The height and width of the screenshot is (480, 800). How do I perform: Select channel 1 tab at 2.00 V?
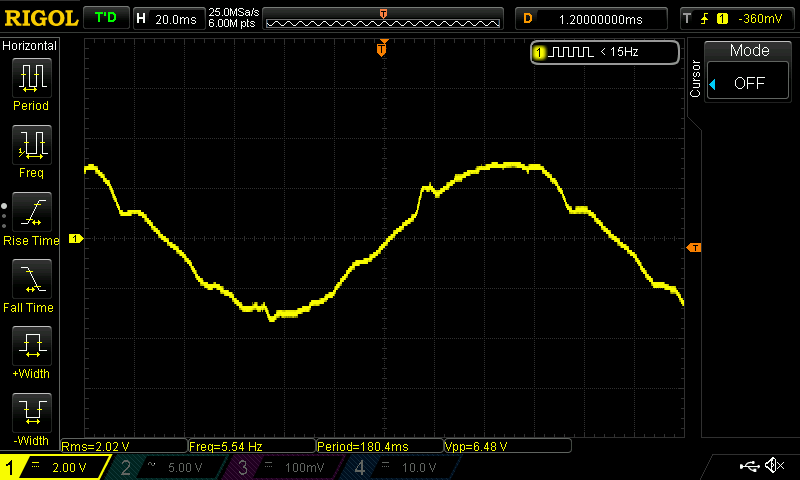pos(55,467)
